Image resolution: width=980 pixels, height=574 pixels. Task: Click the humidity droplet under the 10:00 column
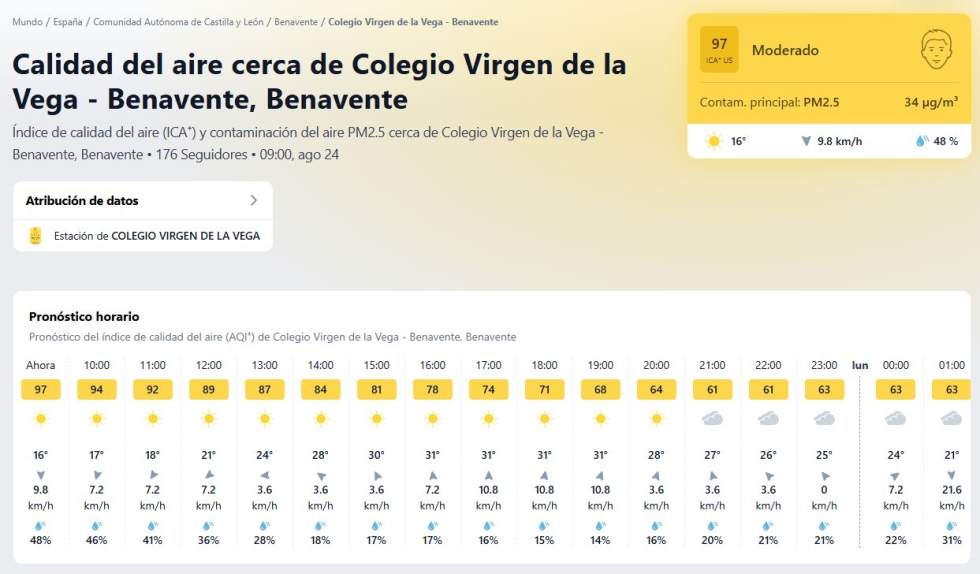point(96,525)
